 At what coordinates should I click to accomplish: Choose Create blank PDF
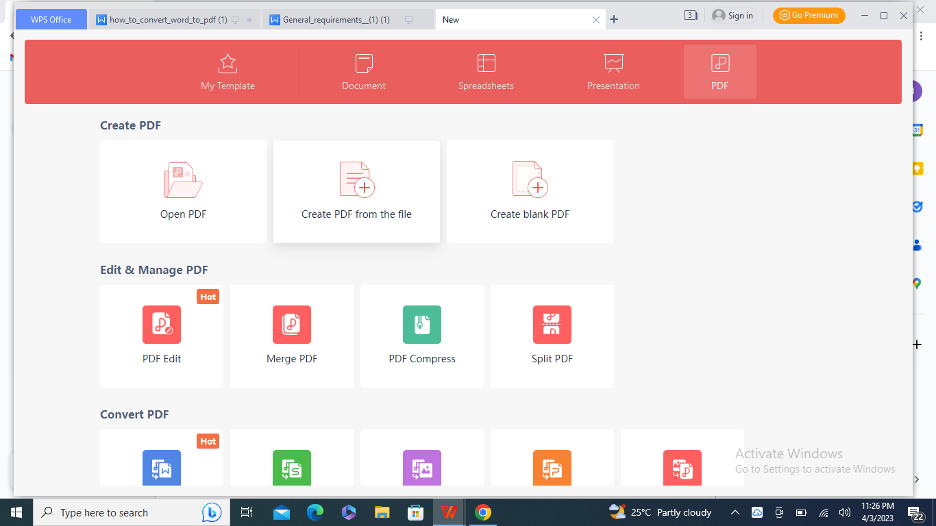coord(529,192)
